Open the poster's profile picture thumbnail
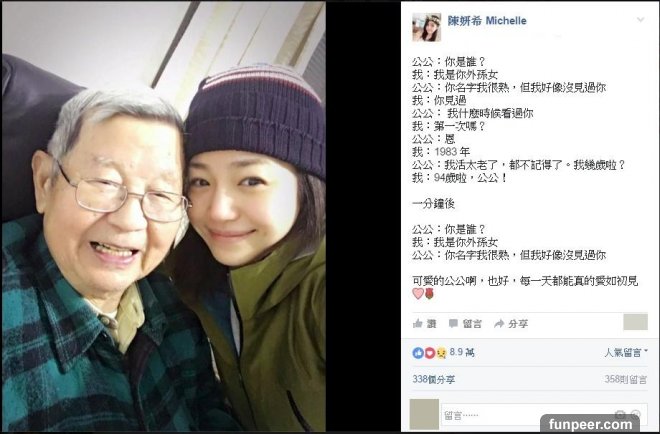 pyautogui.click(x=426, y=27)
